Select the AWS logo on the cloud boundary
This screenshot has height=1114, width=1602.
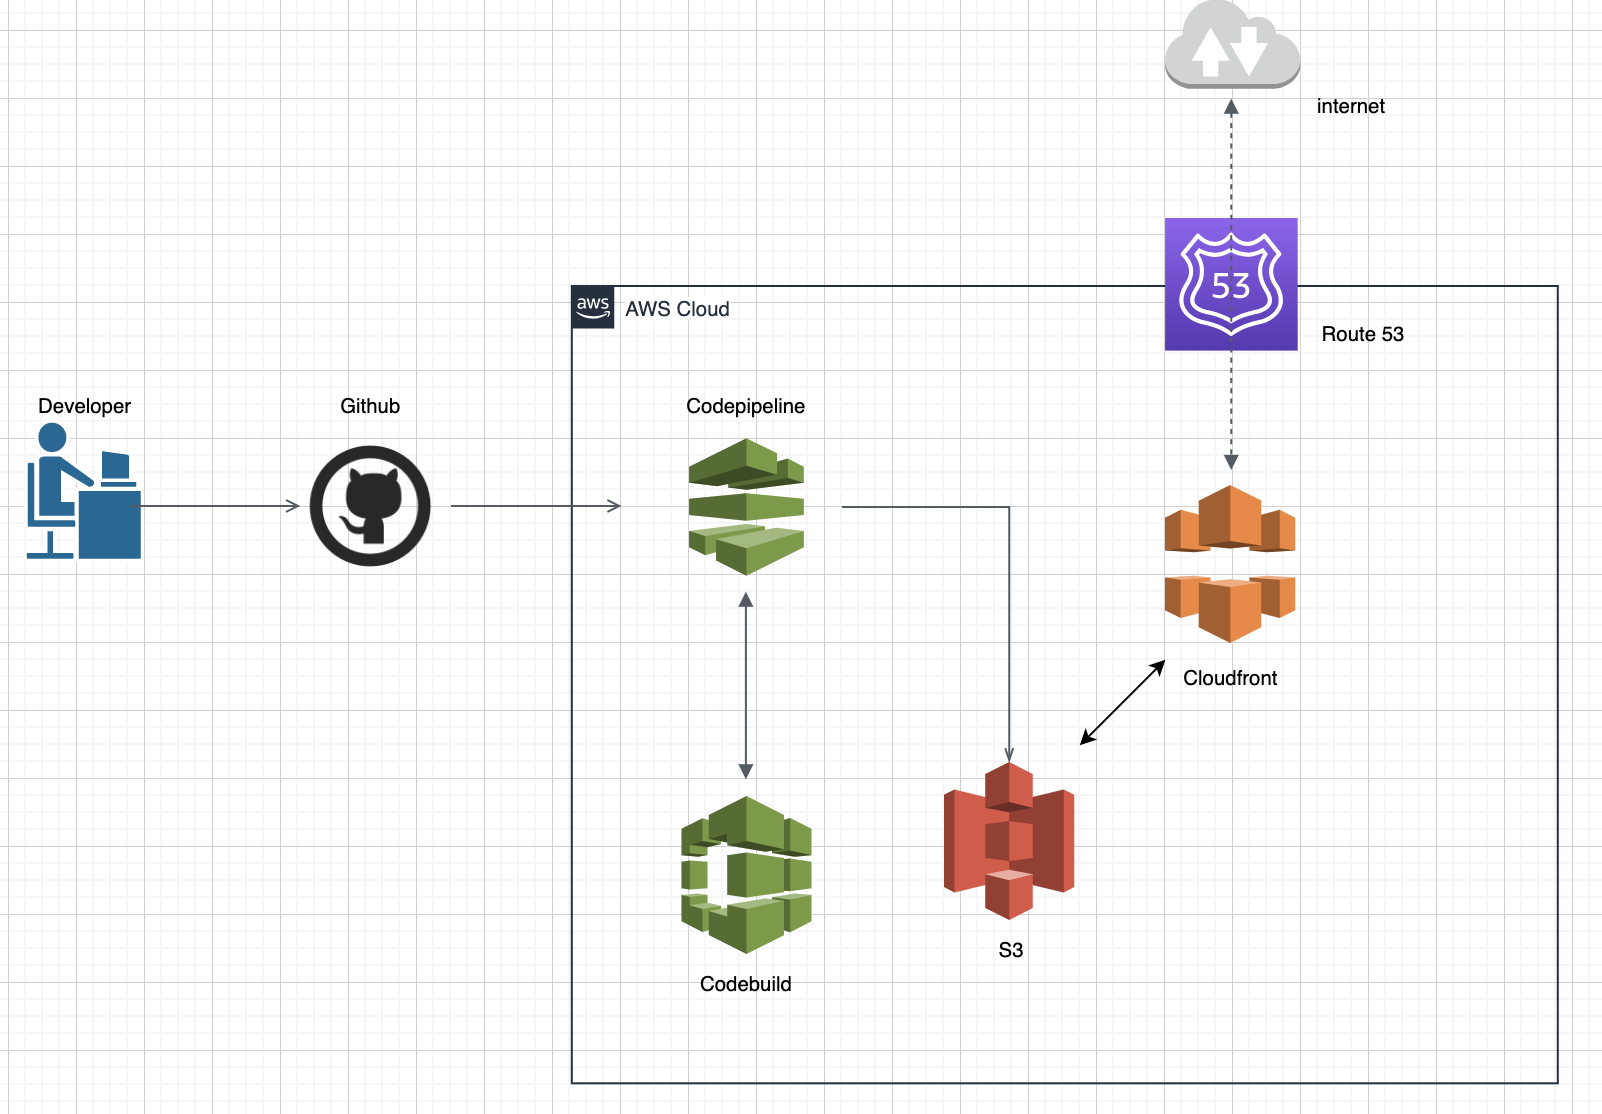pos(594,307)
